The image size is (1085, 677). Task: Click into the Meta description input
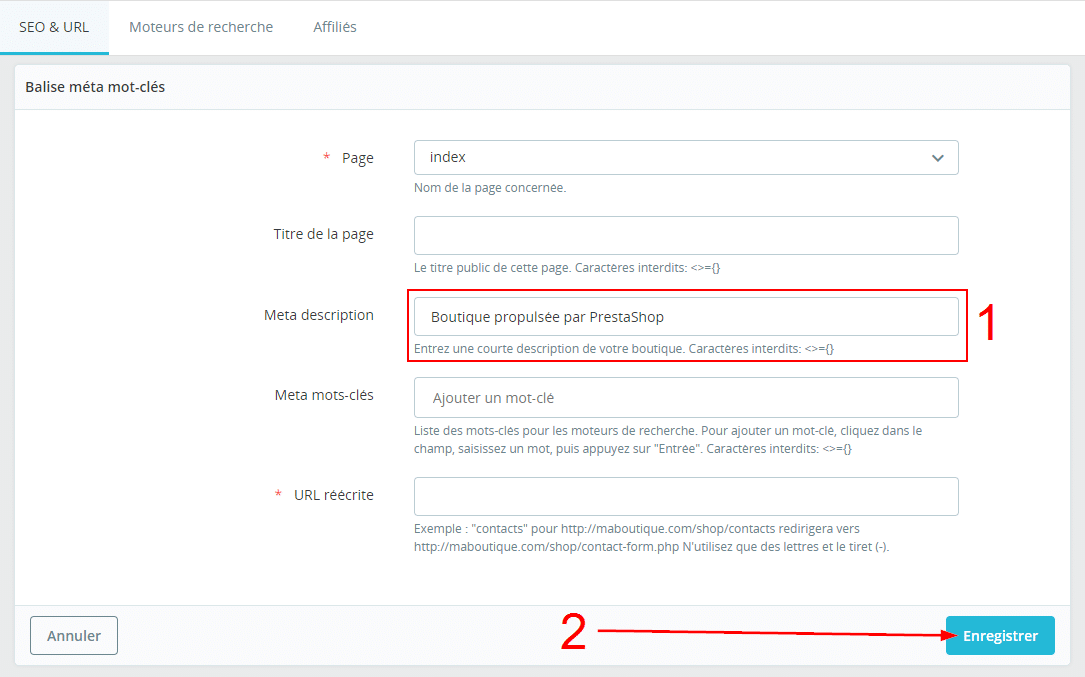tap(686, 317)
